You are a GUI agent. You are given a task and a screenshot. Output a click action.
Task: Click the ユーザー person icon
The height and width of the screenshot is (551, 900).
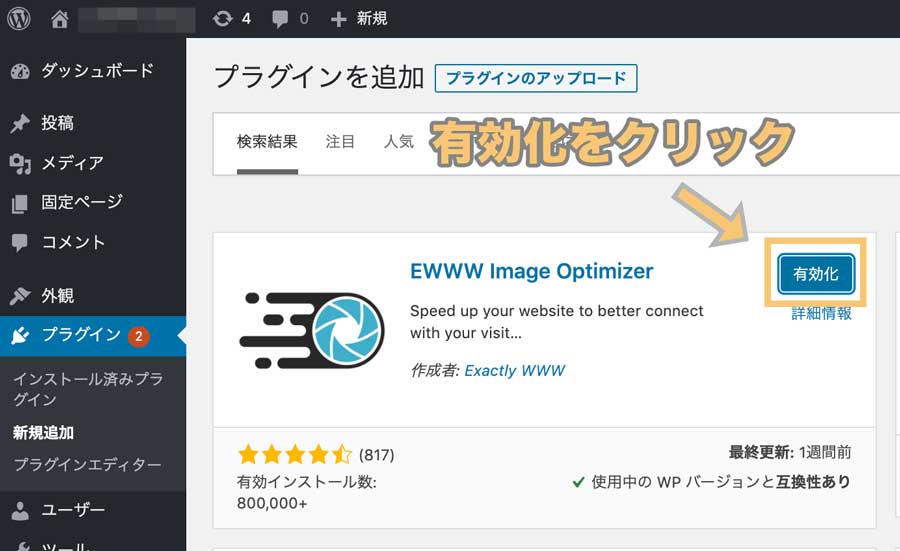tap(20, 510)
